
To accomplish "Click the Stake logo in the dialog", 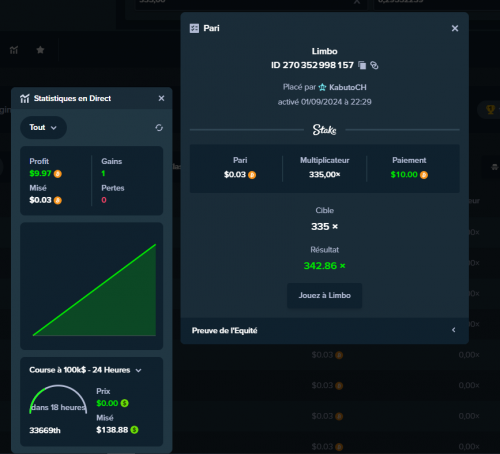I will (x=324, y=130).
